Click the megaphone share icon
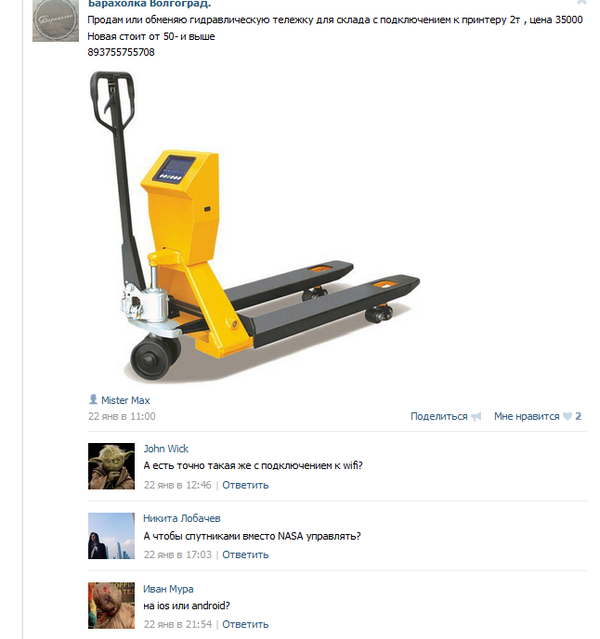Image resolution: width=600 pixels, height=639 pixels. tap(476, 416)
